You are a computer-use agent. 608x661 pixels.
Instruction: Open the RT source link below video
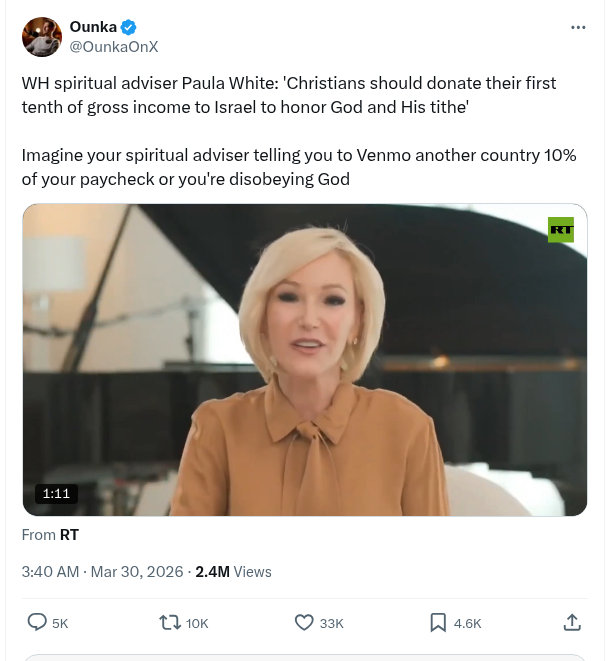click(x=69, y=535)
